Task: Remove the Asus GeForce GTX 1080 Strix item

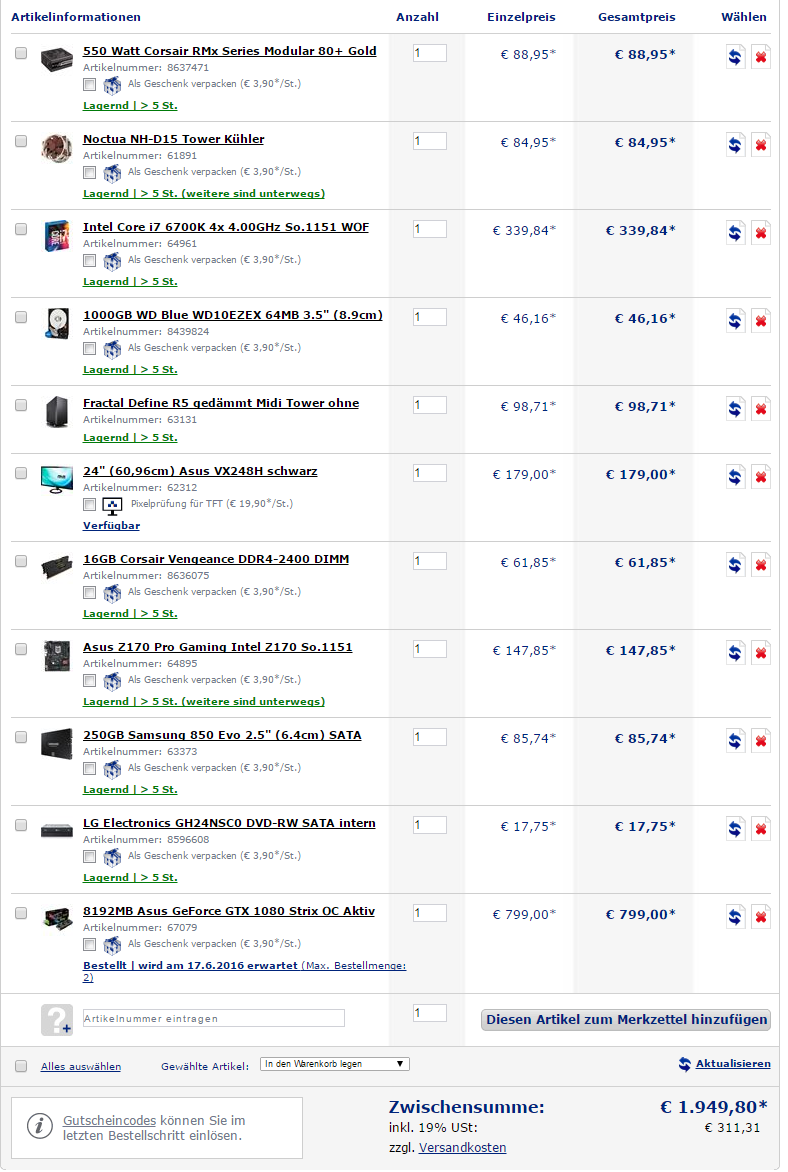Action: (761, 917)
